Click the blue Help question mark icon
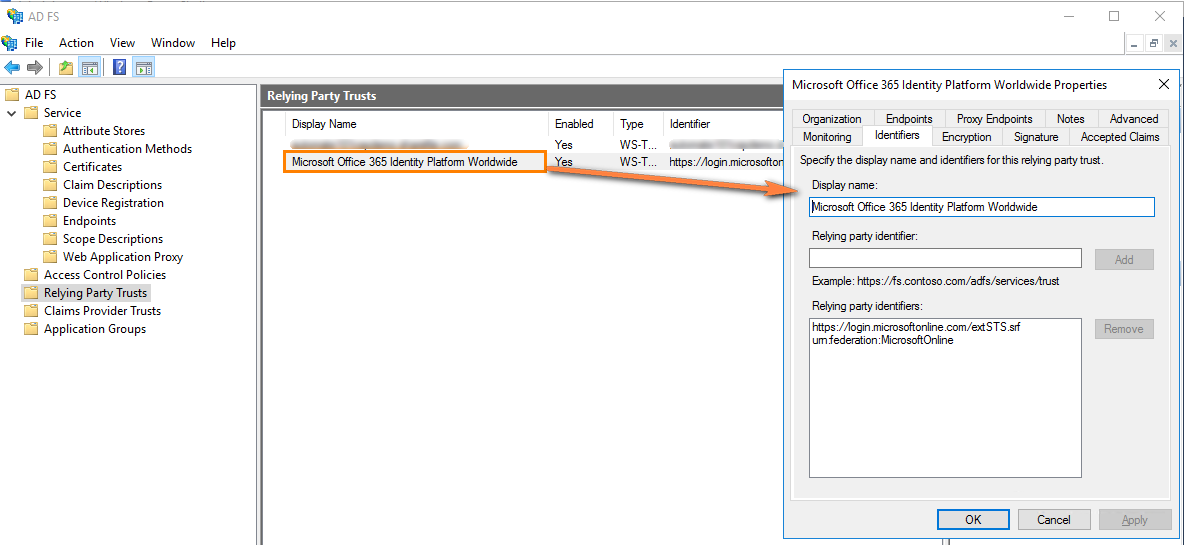The width and height of the screenshot is (1184, 545). point(120,68)
